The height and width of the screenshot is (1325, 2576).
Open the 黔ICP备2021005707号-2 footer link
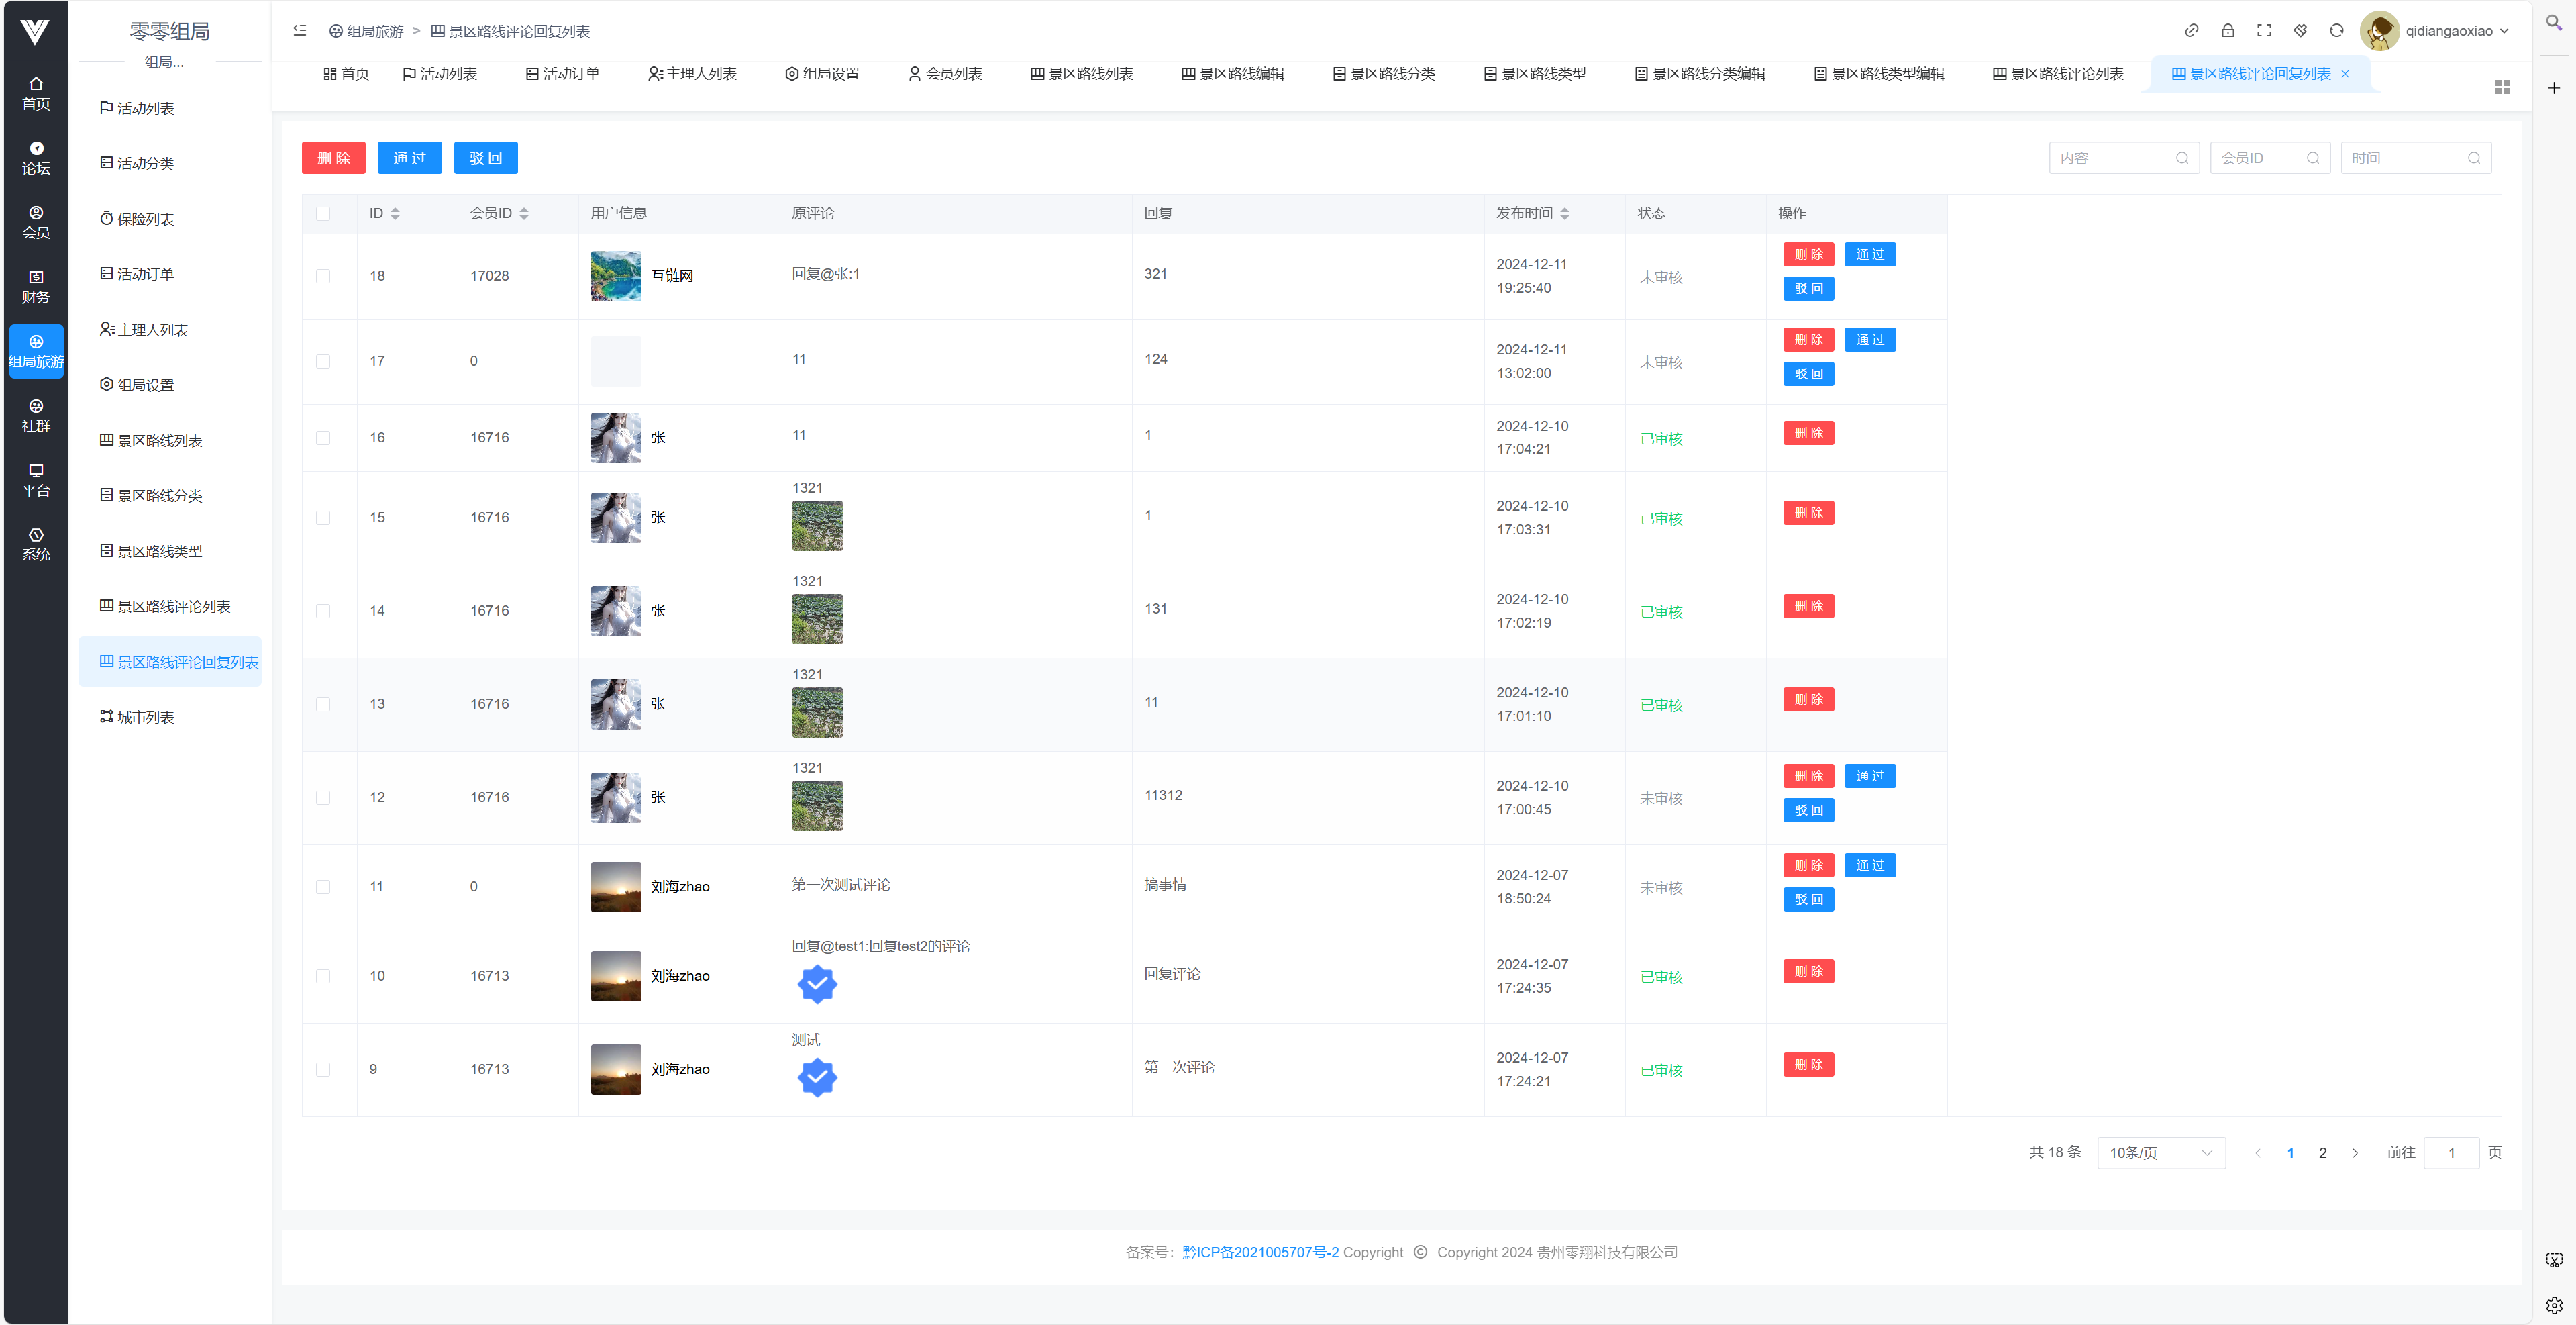1260,1252
